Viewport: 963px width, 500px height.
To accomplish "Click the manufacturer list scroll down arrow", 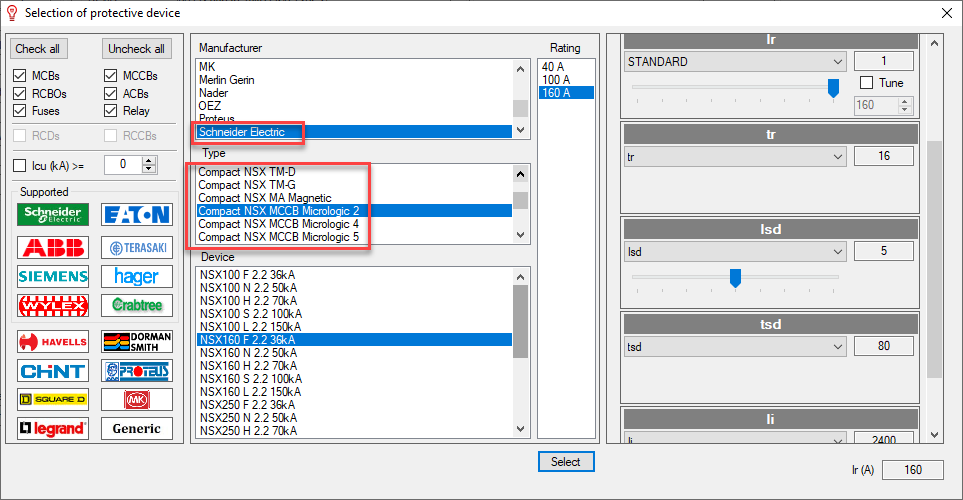I will pos(521,130).
